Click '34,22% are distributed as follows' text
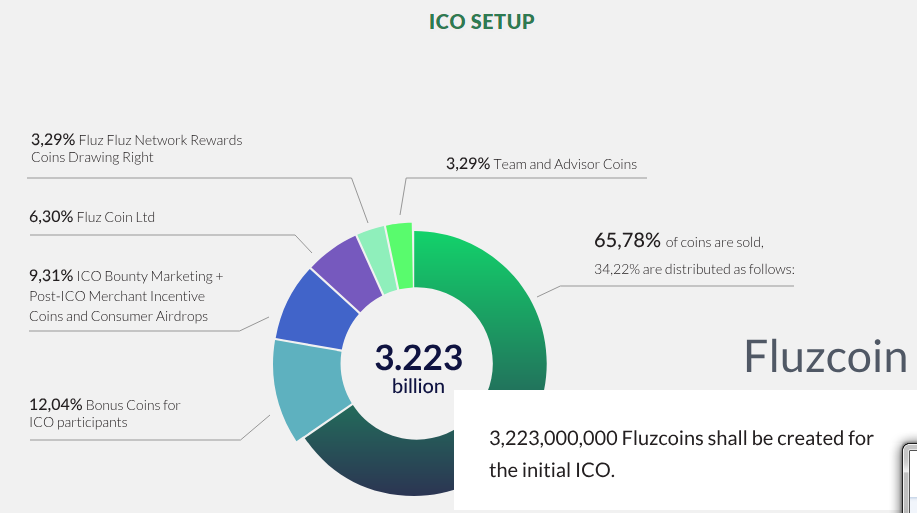 pos(694,269)
